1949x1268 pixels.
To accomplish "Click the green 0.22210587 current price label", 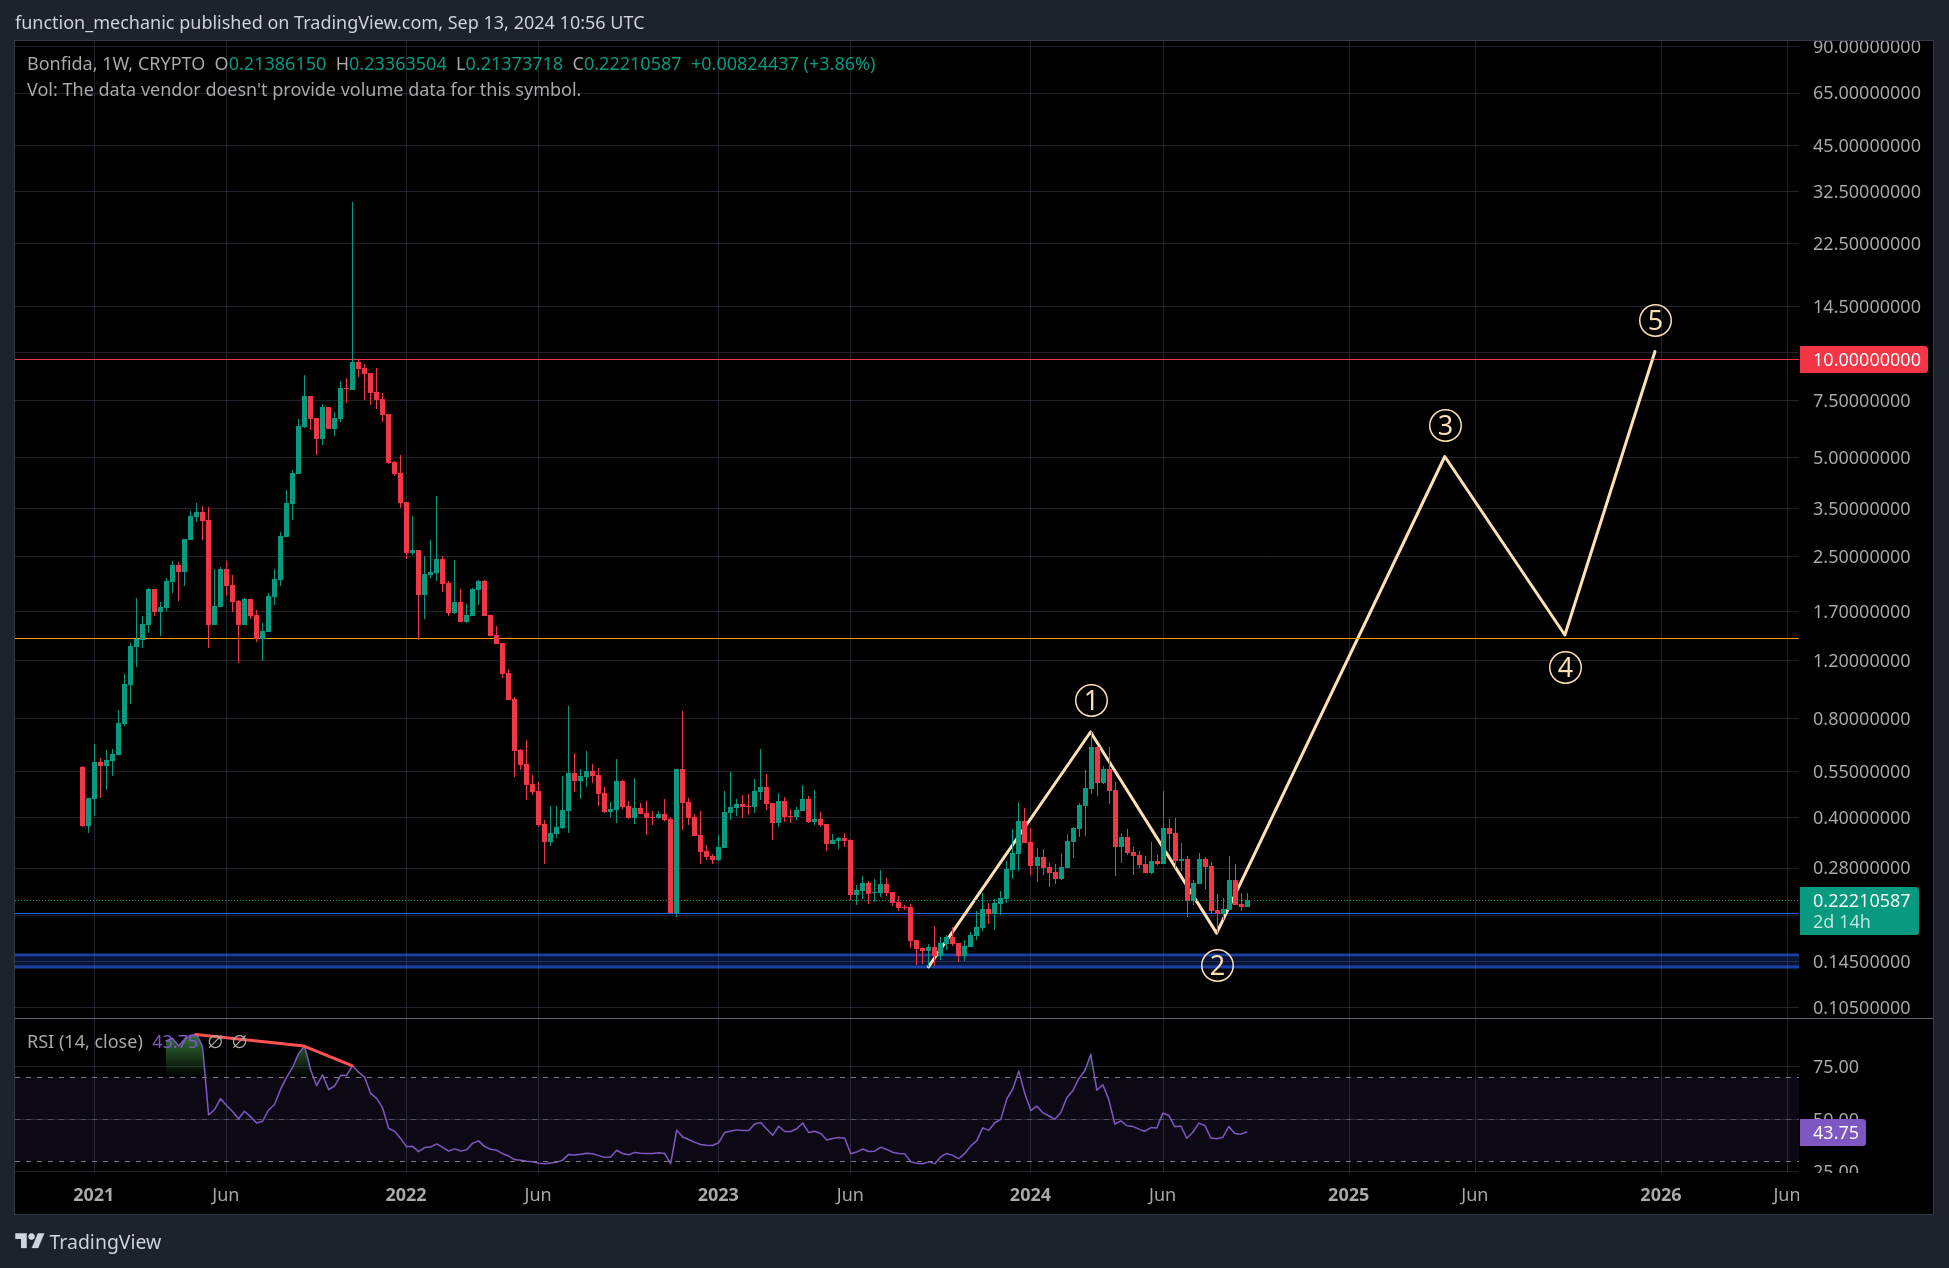I will [1859, 900].
